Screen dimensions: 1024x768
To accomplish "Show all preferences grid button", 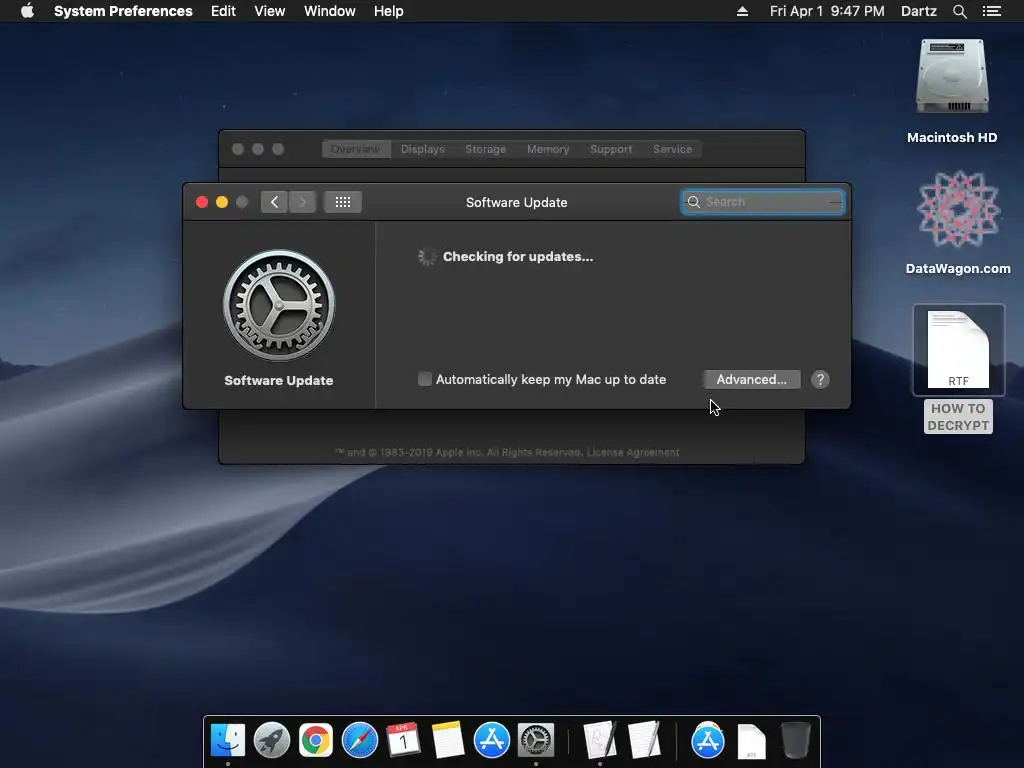I will (343, 202).
